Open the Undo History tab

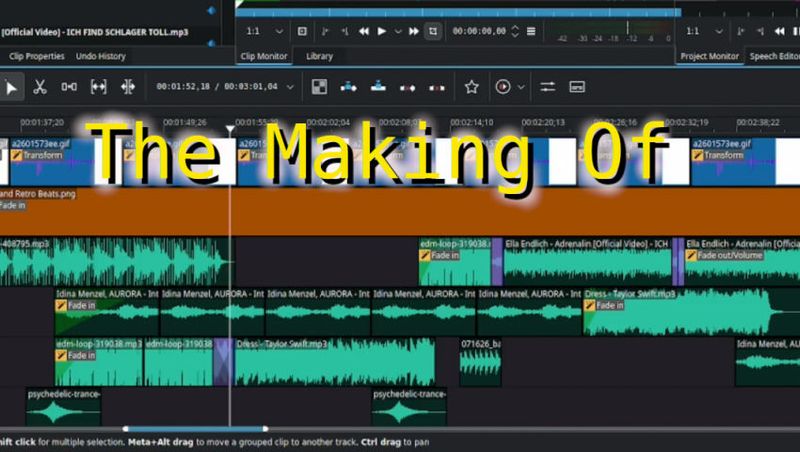100,56
